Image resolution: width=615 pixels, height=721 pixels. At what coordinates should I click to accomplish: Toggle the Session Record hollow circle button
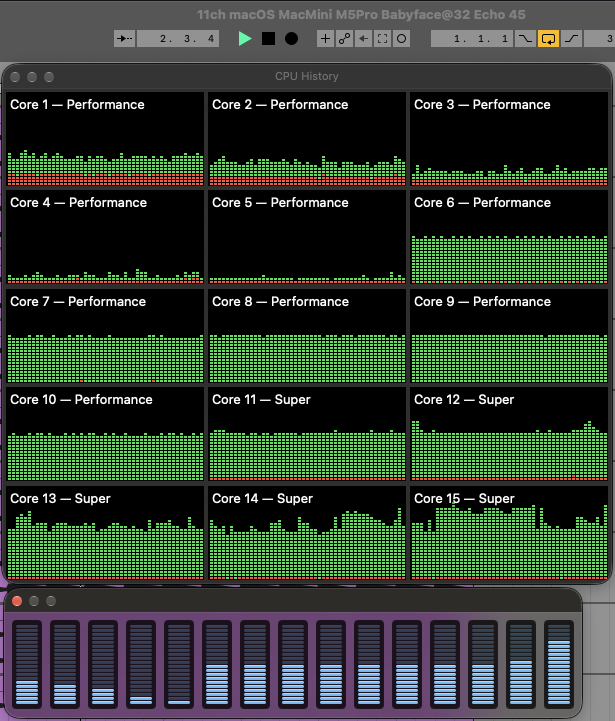401,39
